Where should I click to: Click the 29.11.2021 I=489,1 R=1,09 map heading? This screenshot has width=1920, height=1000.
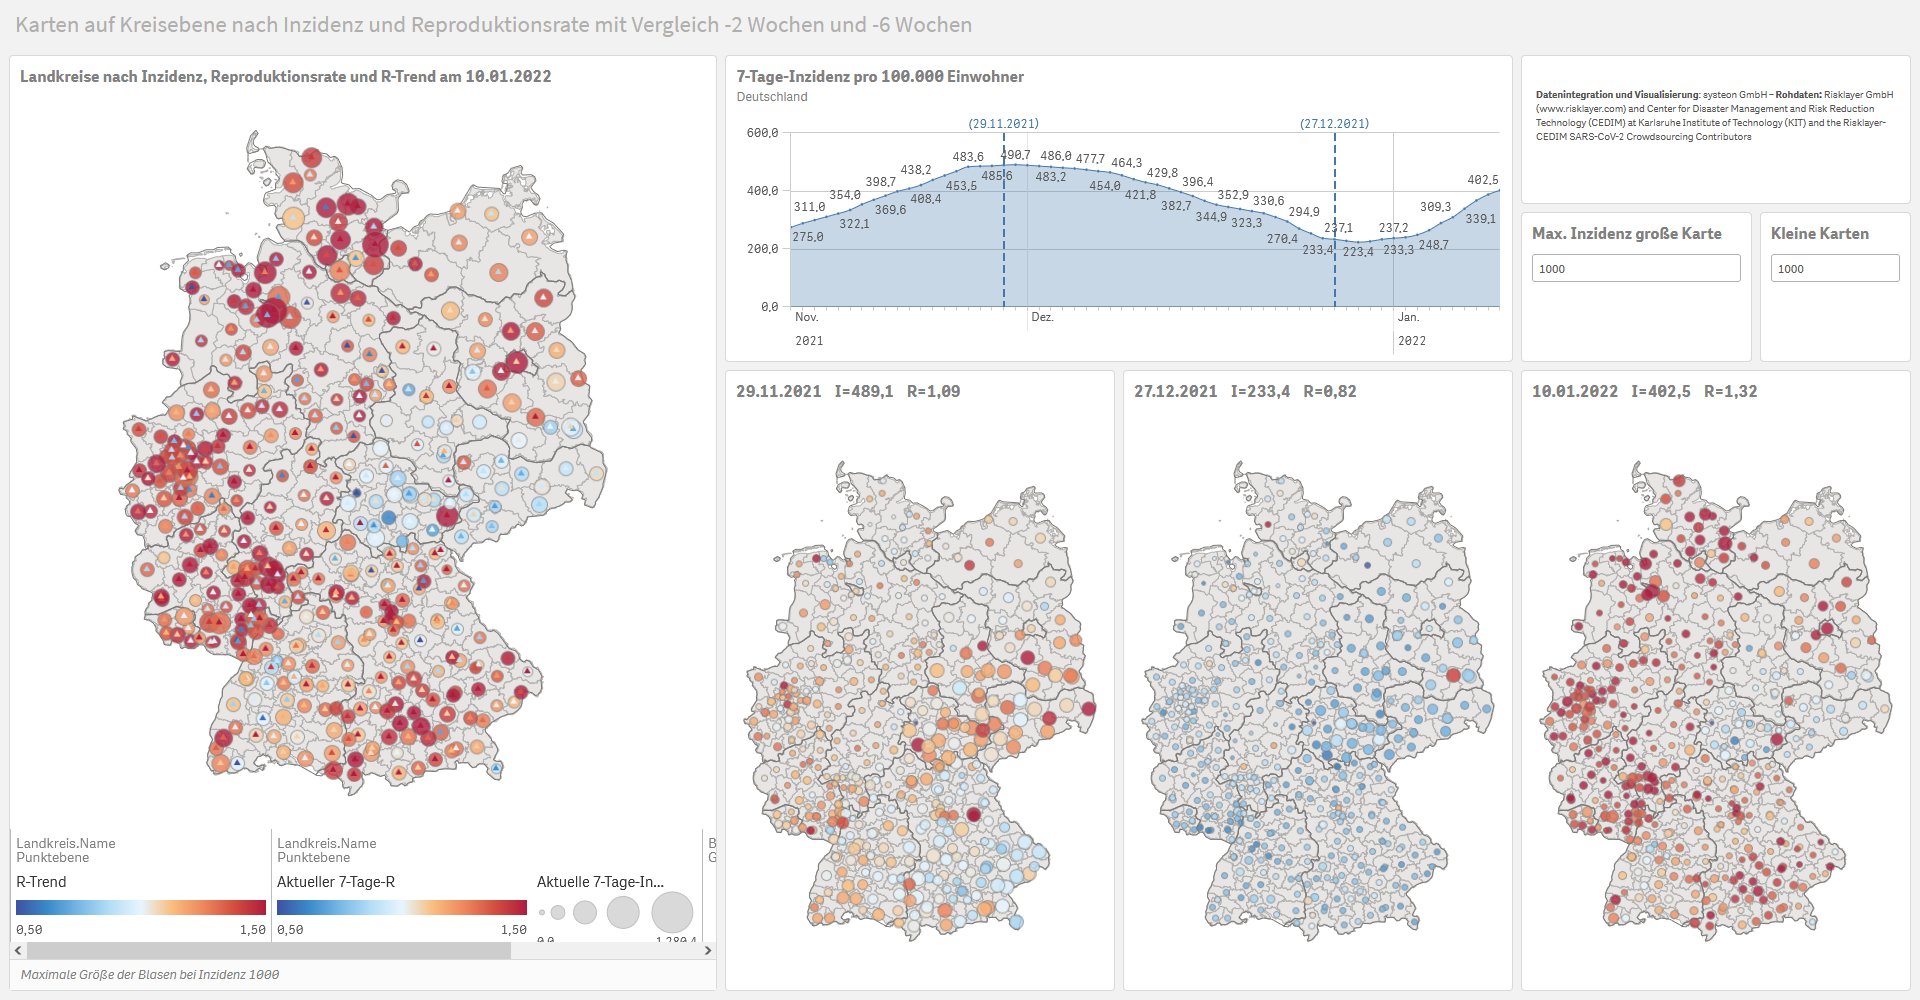848,391
